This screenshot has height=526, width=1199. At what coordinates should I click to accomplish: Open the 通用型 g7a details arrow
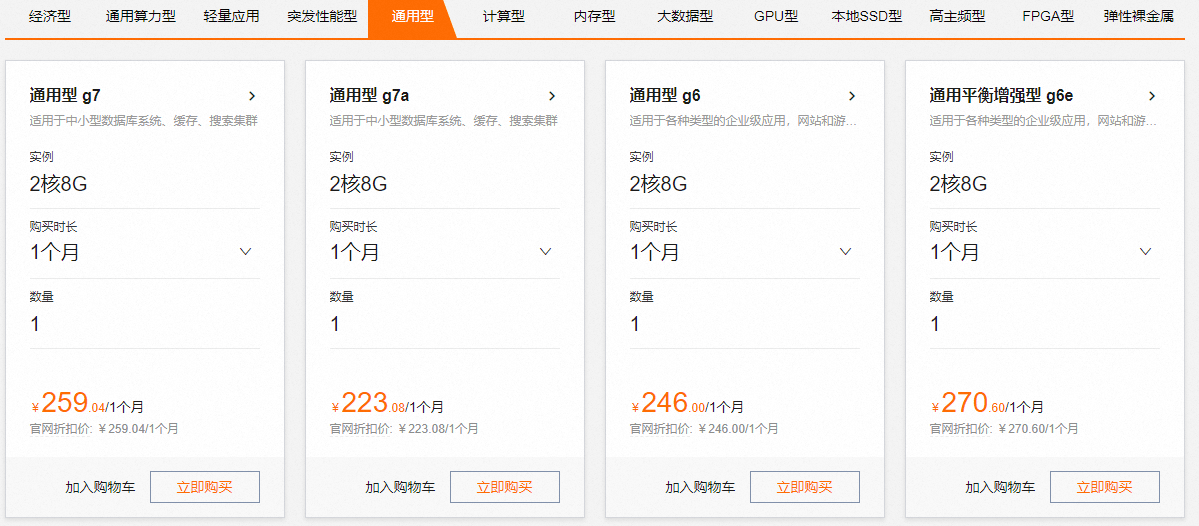tap(551, 96)
